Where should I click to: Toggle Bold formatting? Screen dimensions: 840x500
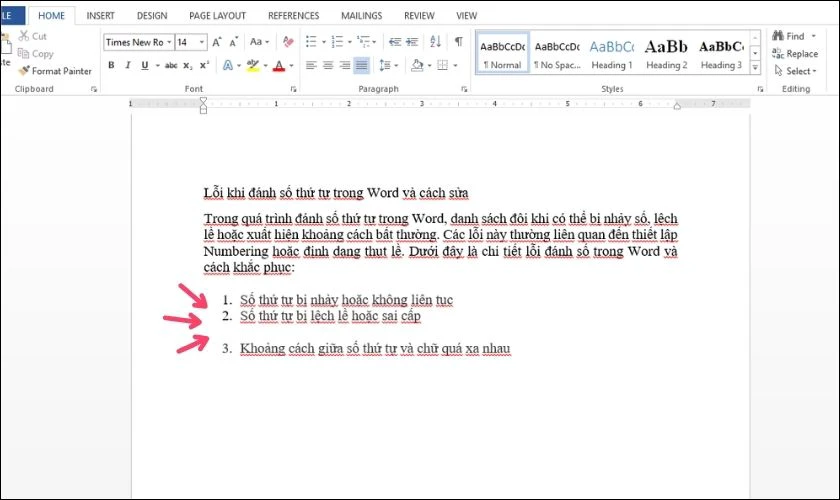(111, 65)
